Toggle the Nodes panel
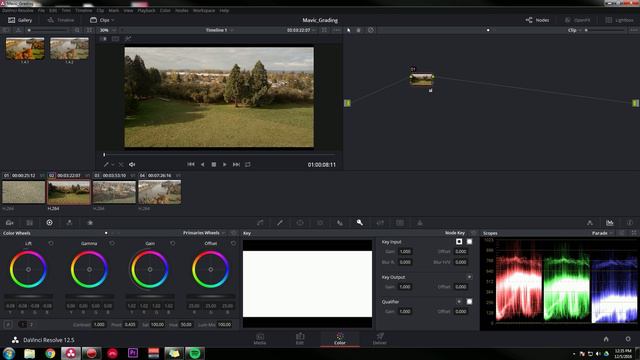The image size is (640, 360). [538, 20]
